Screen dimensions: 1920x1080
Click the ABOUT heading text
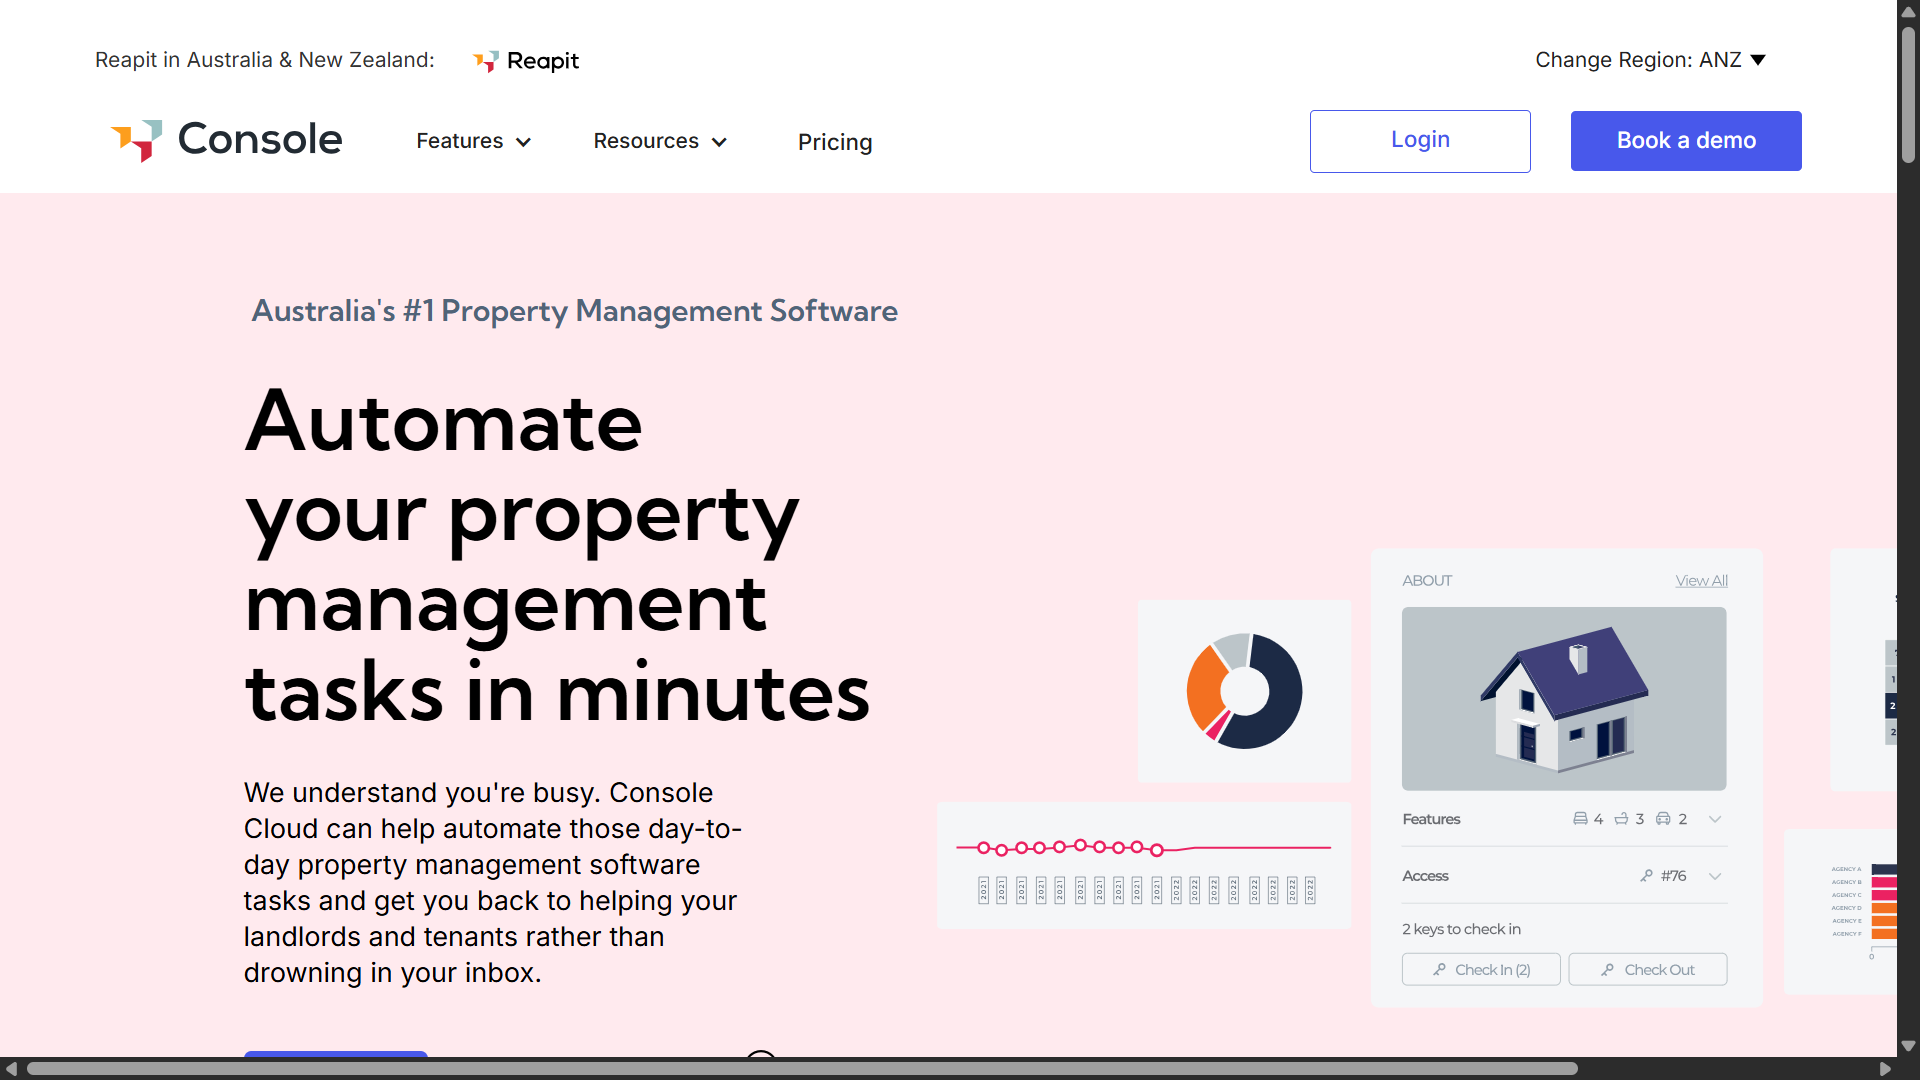point(1427,581)
